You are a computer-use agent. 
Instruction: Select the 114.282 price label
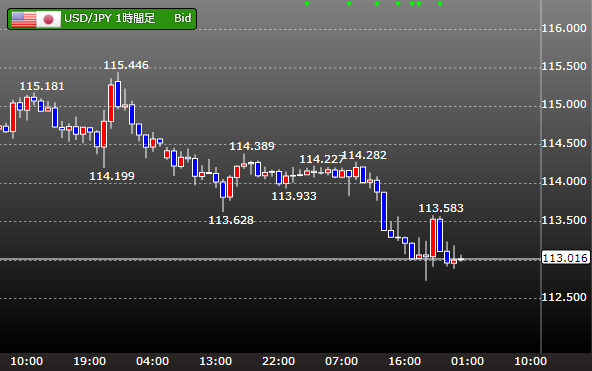(x=365, y=155)
